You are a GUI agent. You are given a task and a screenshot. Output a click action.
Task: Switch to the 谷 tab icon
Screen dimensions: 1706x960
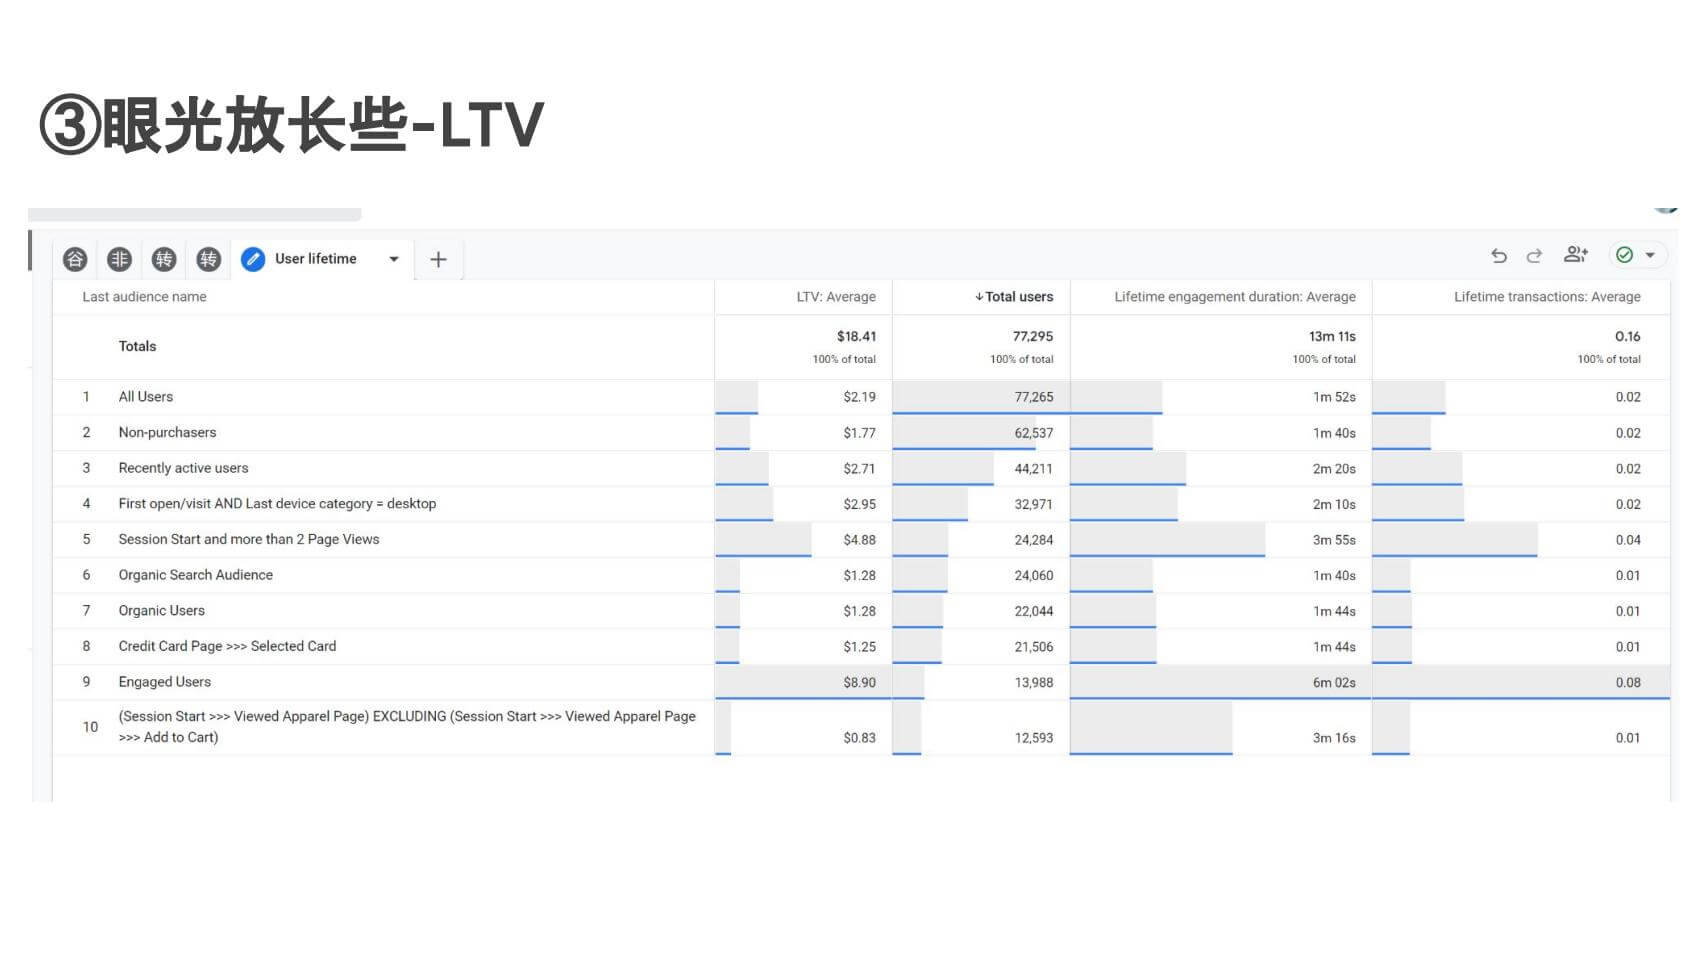[x=75, y=260]
